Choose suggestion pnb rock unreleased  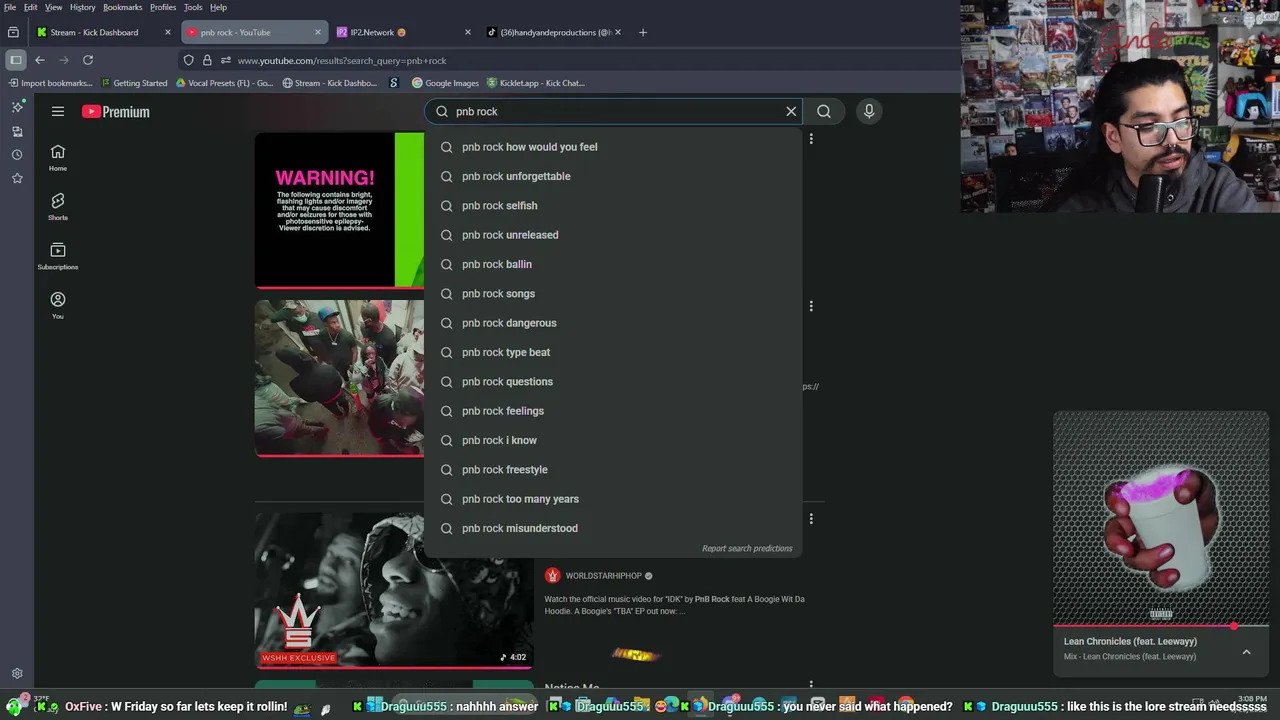pyautogui.click(x=613, y=235)
